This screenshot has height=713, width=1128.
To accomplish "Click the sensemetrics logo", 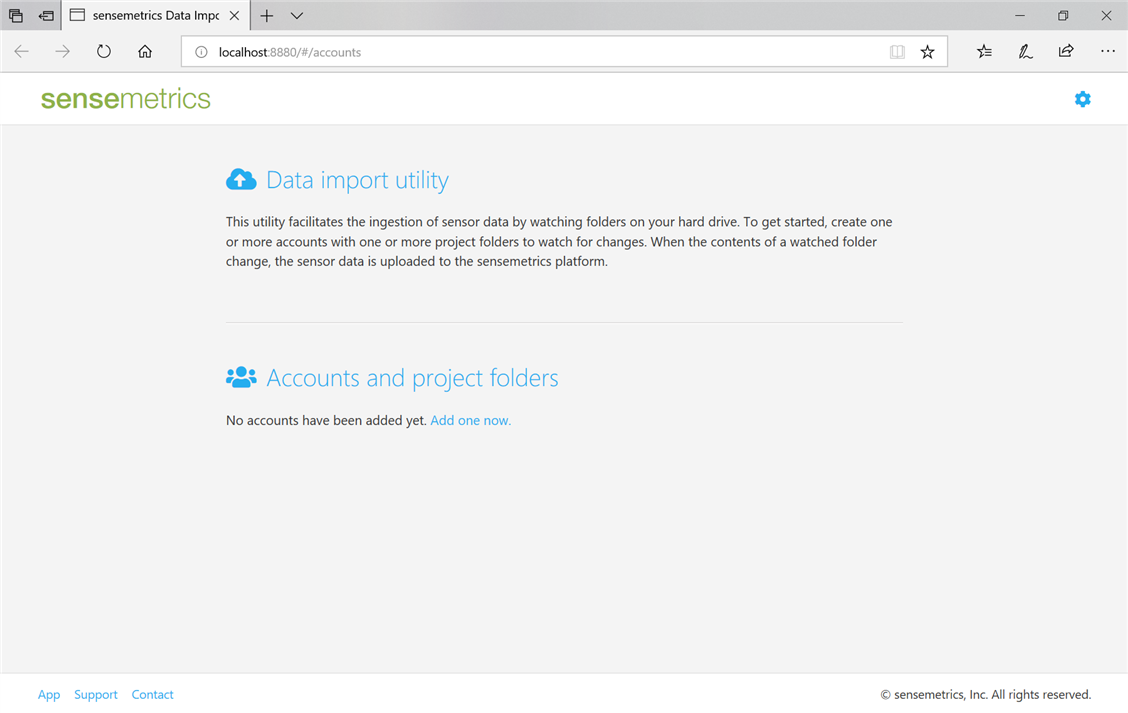I will coord(126,99).
